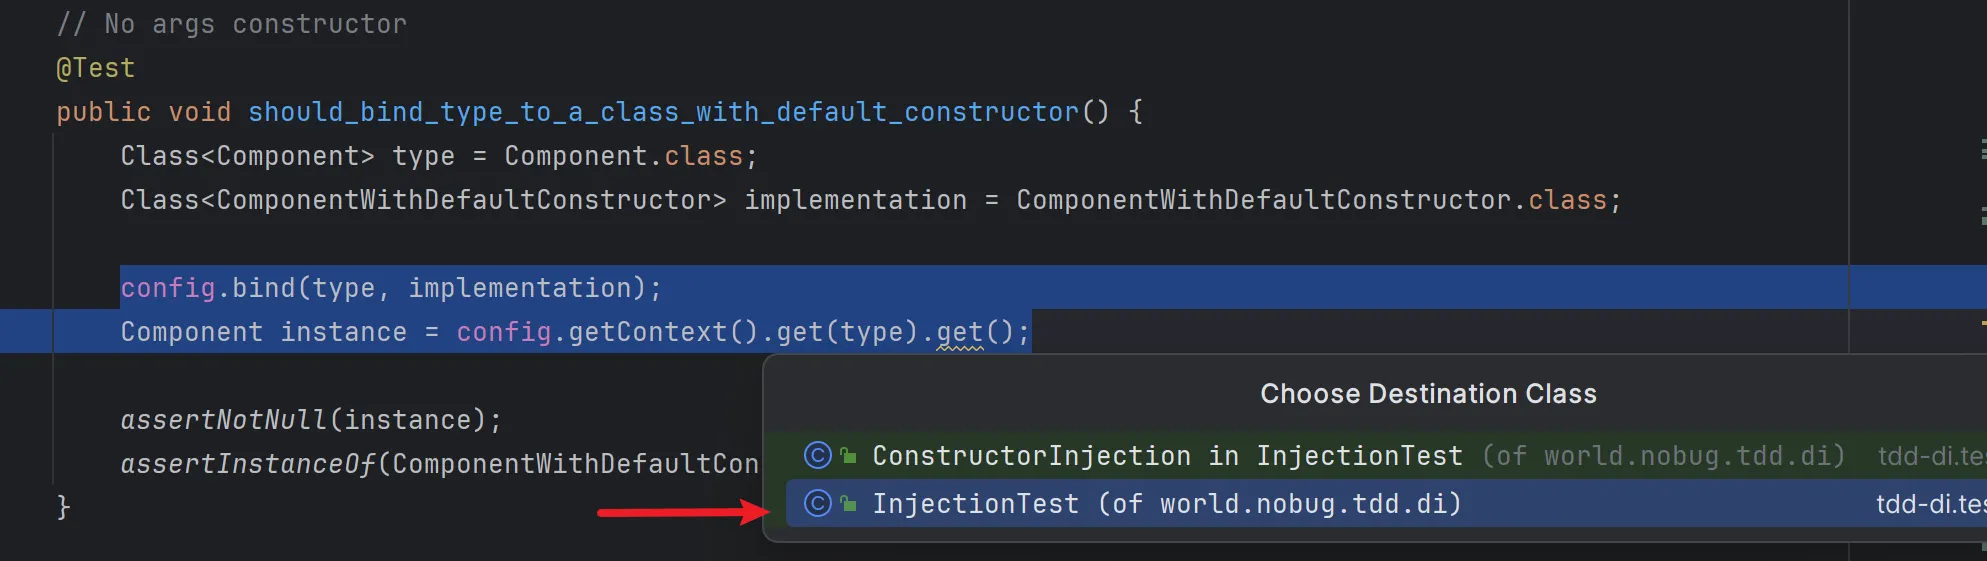
Task: Click the should_bind_type_to_a_class_with_default_constructor method name
Action: 663,112
